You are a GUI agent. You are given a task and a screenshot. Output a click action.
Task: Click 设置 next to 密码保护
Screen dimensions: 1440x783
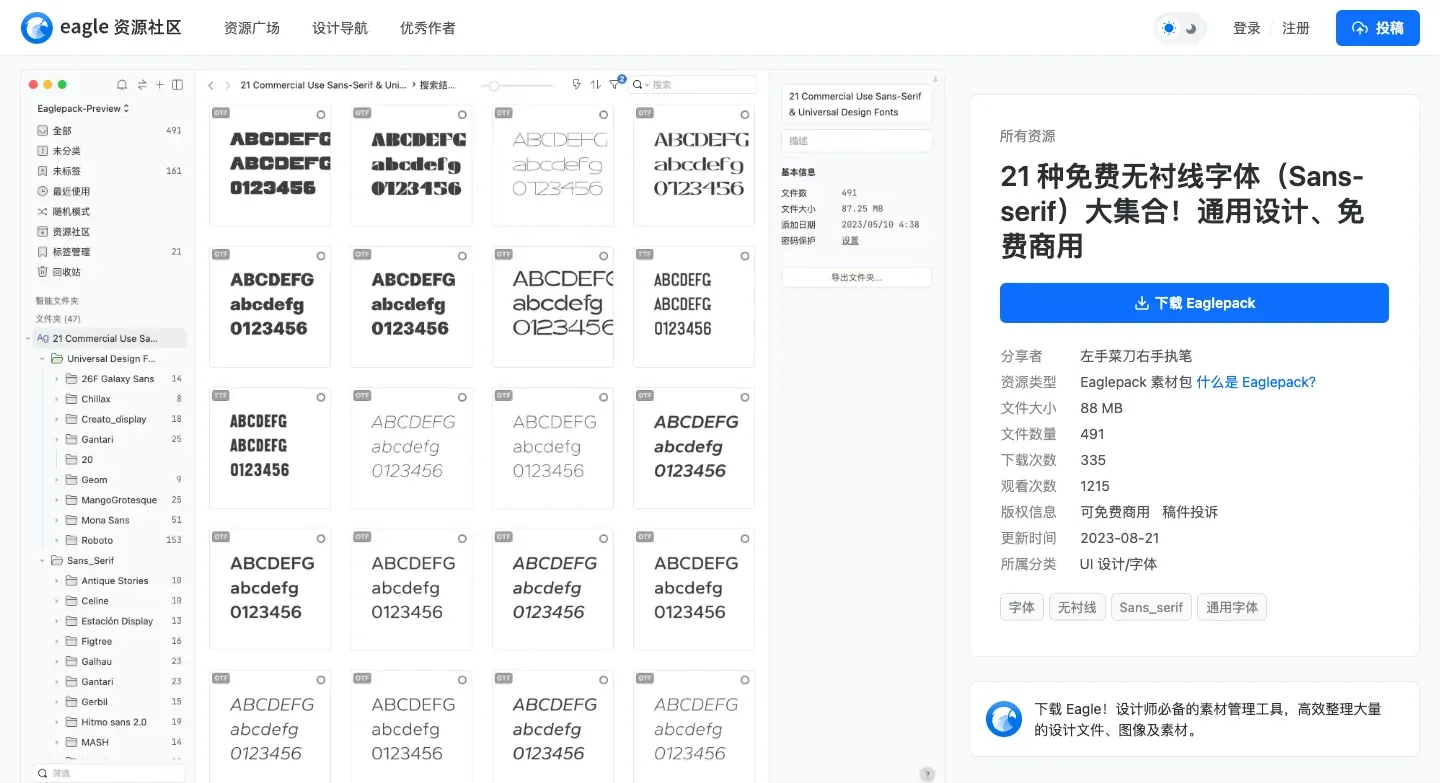pyautogui.click(x=850, y=240)
